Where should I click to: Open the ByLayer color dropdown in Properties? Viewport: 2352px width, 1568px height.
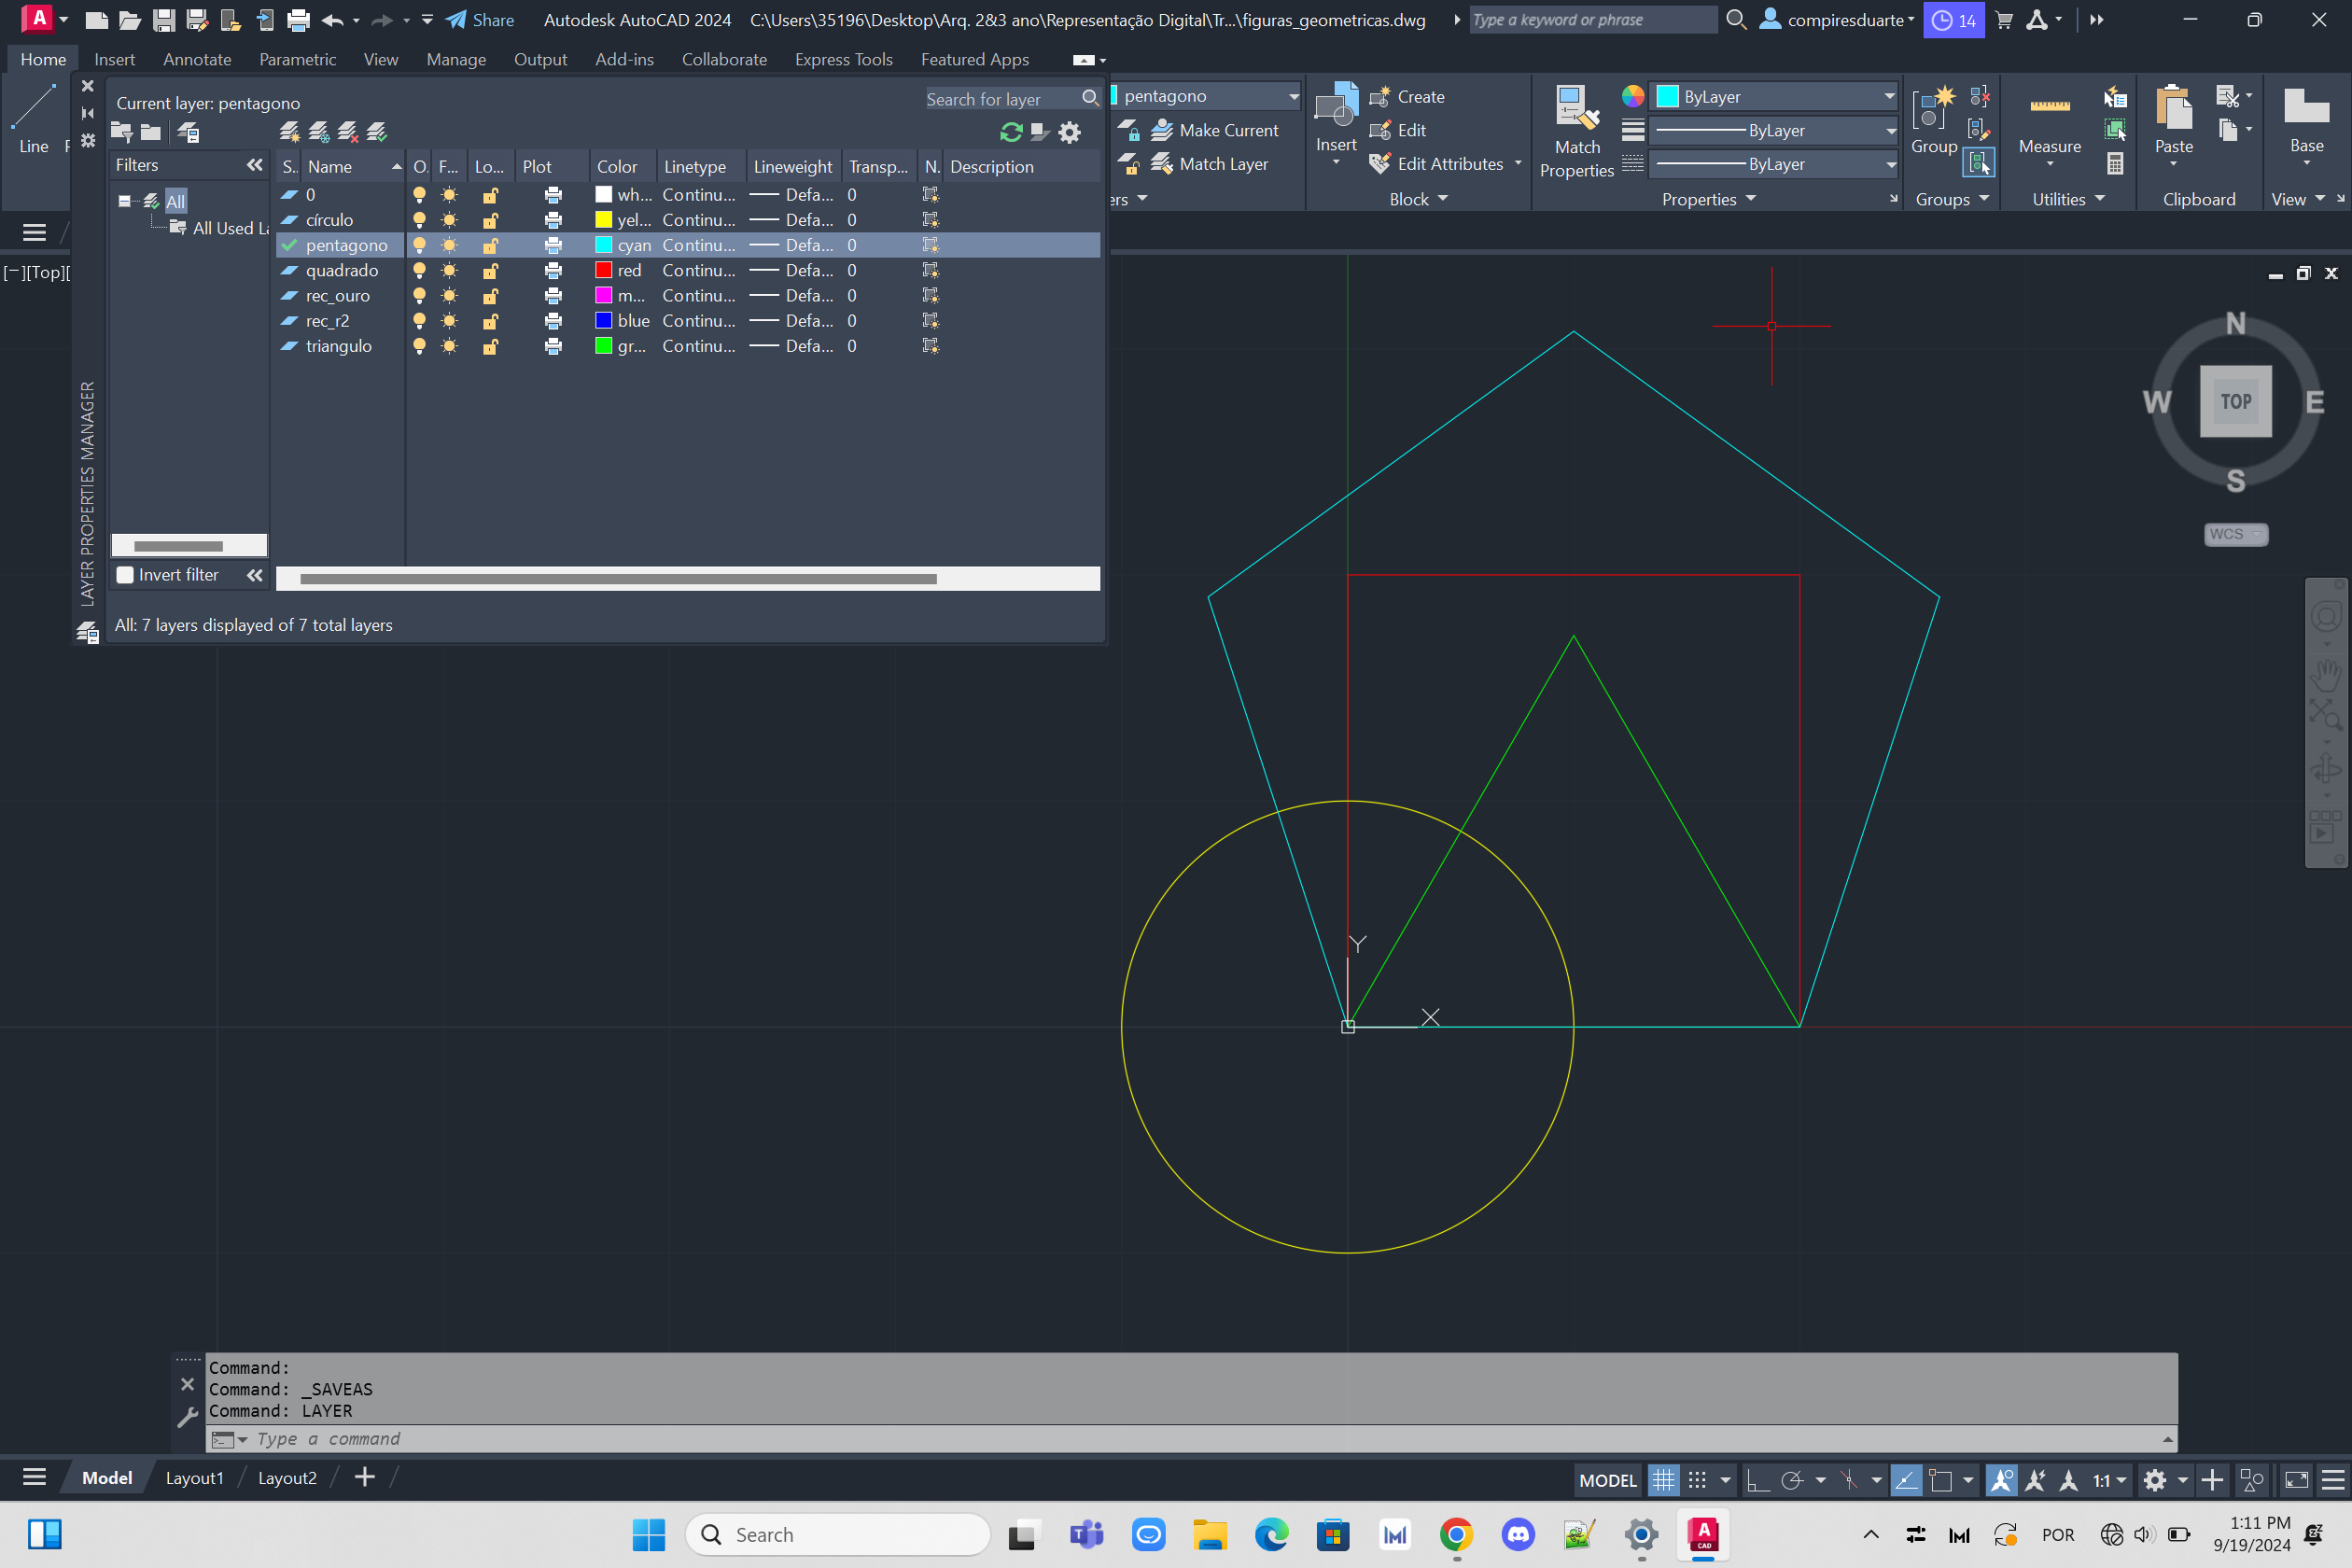tap(1888, 96)
